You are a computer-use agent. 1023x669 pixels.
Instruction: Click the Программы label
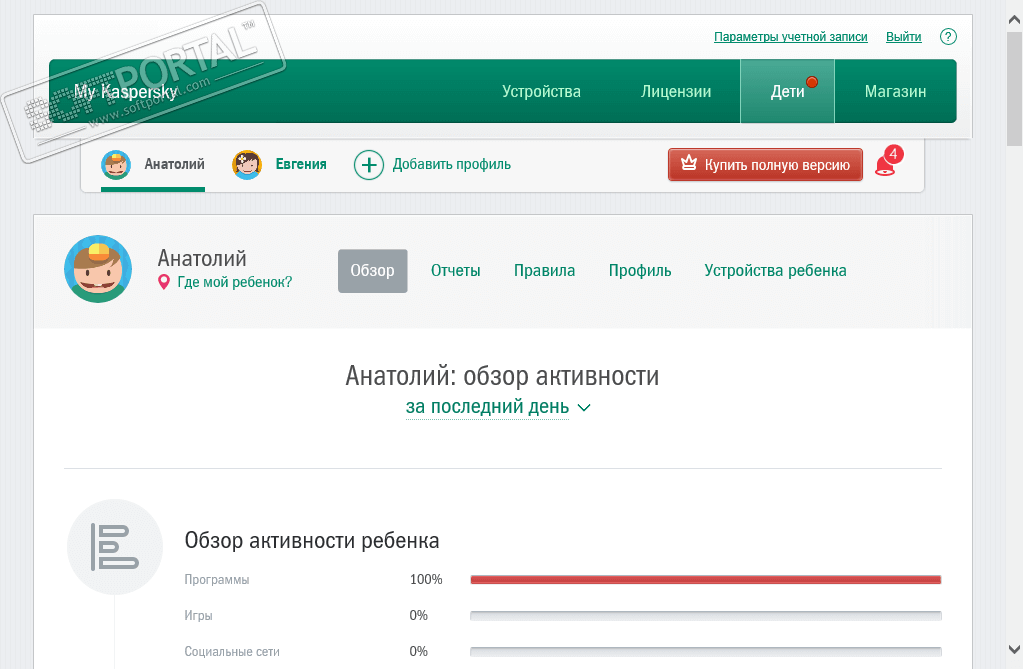pyautogui.click(x=217, y=580)
